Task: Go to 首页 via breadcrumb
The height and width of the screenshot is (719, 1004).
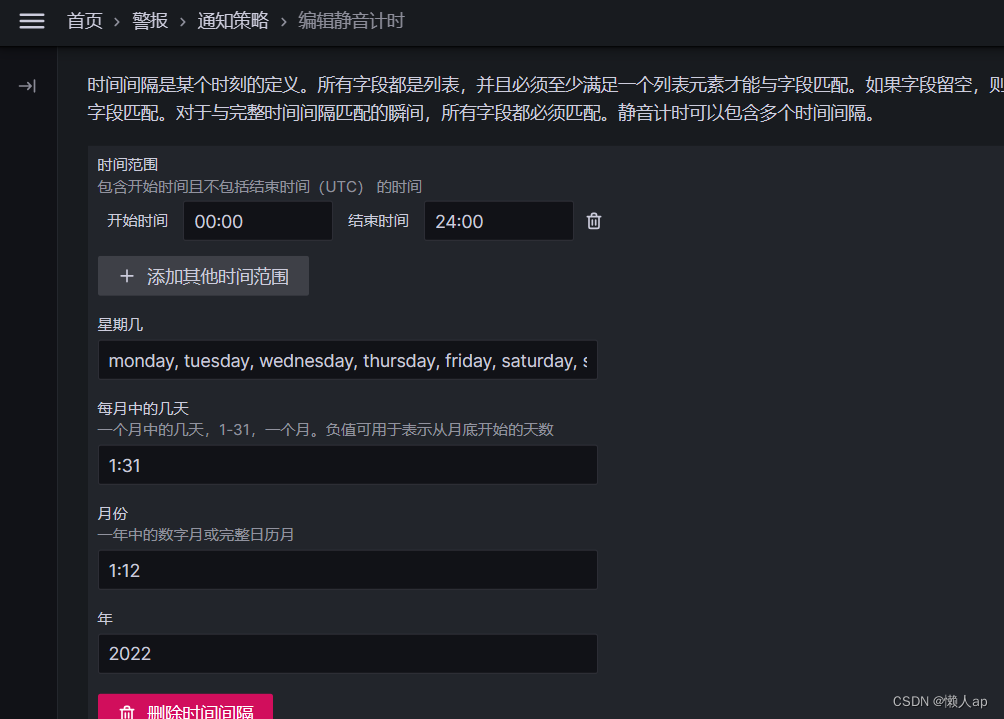Action: tap(85, 21)
